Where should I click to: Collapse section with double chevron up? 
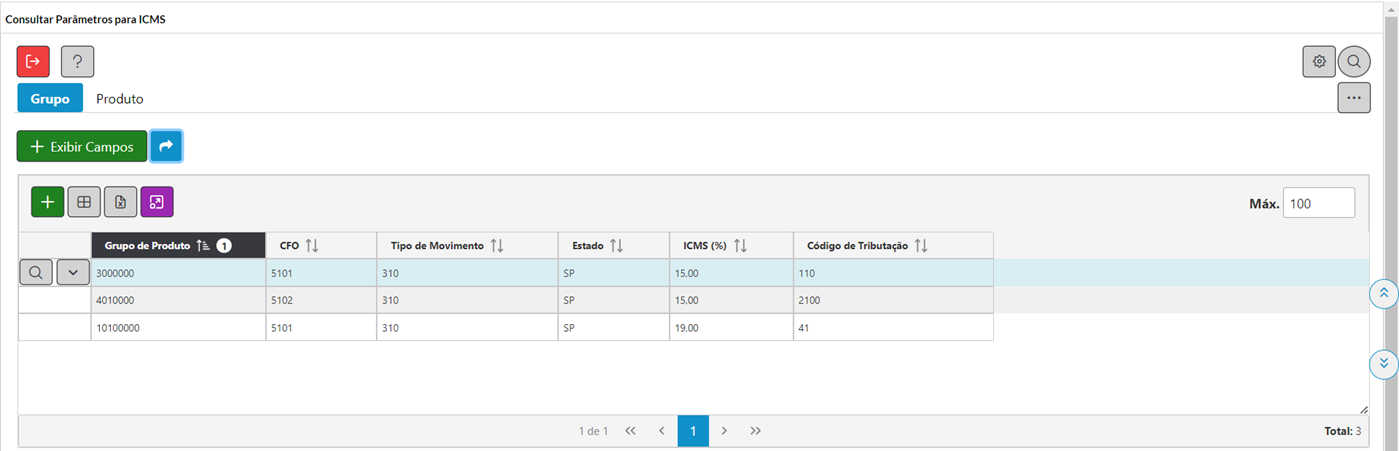click(1383, 293)
